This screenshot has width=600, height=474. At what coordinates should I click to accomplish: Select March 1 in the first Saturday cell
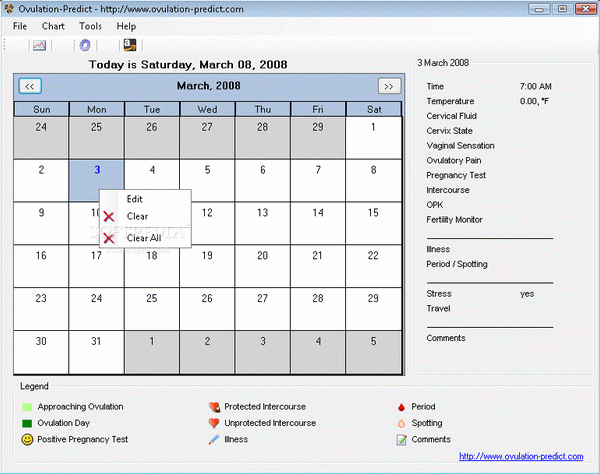tap(373, 138)
